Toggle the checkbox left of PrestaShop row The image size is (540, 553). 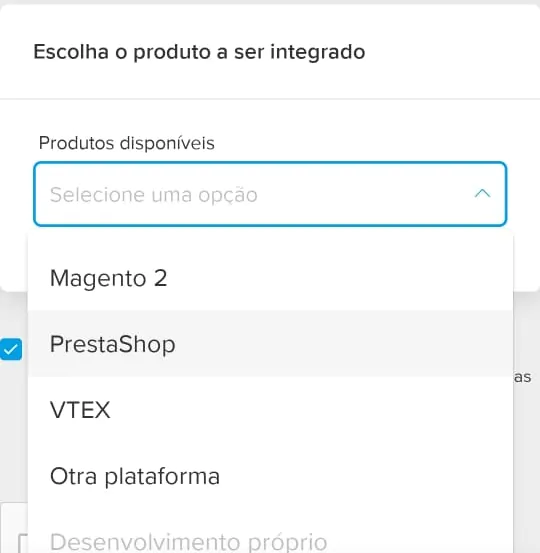tap(11, 349)
